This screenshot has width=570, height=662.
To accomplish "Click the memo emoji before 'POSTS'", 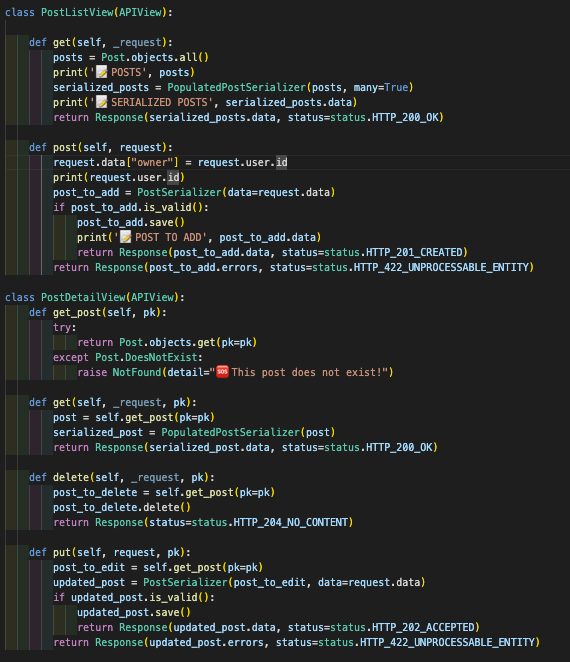I will (x=101, y=72).
